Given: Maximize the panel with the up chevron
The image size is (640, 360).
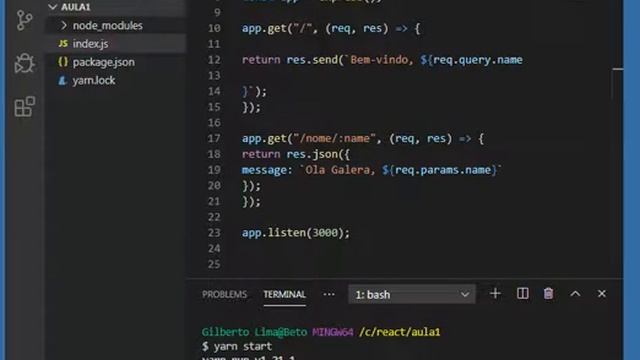Looking at the screenshot, I should click(575, 293).
